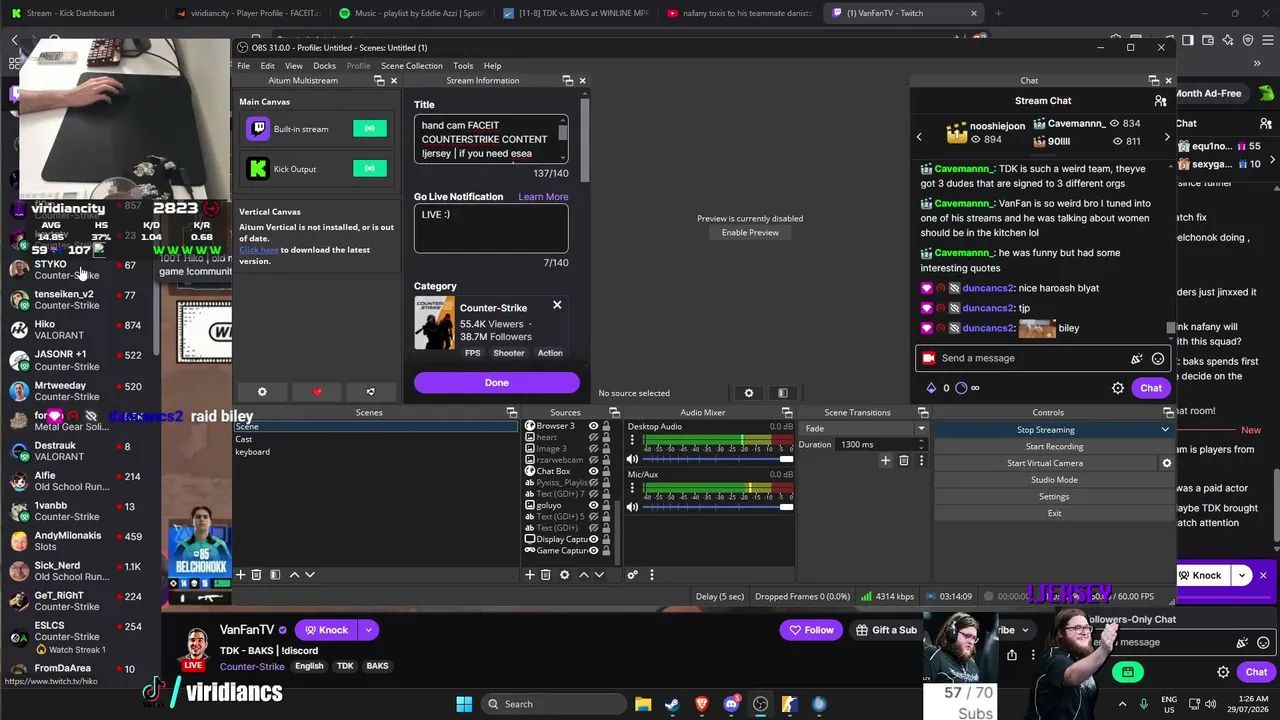
Task: Move scene down with arrow in Scenes dock
Action: tap(310, 575)
